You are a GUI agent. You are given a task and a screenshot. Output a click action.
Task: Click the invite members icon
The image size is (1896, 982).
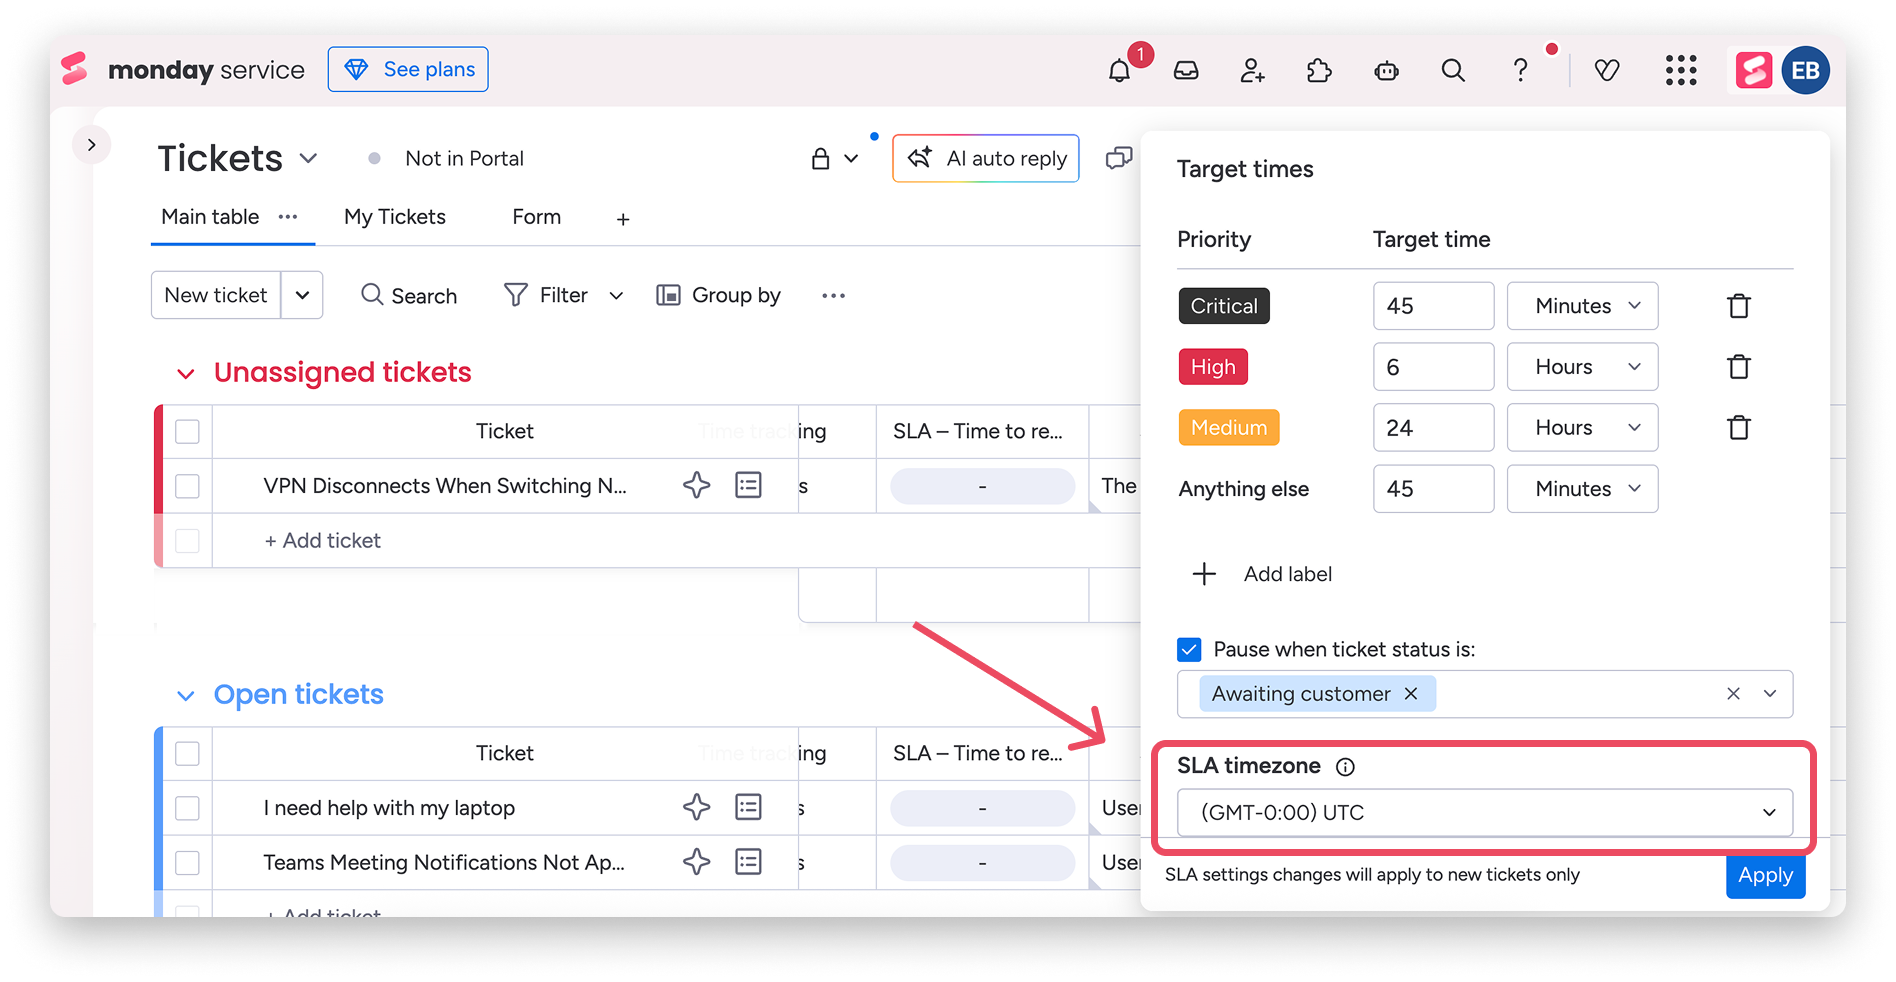(x=1252, y=70)
